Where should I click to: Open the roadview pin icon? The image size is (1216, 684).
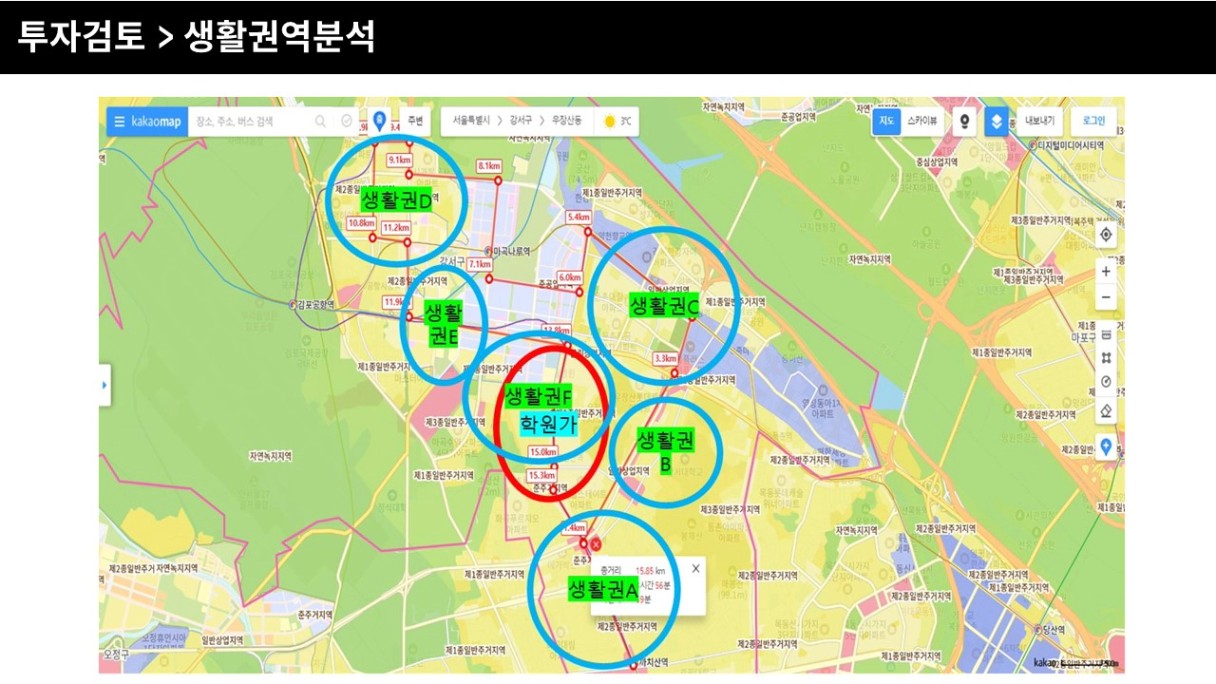(x=965, y=121)
